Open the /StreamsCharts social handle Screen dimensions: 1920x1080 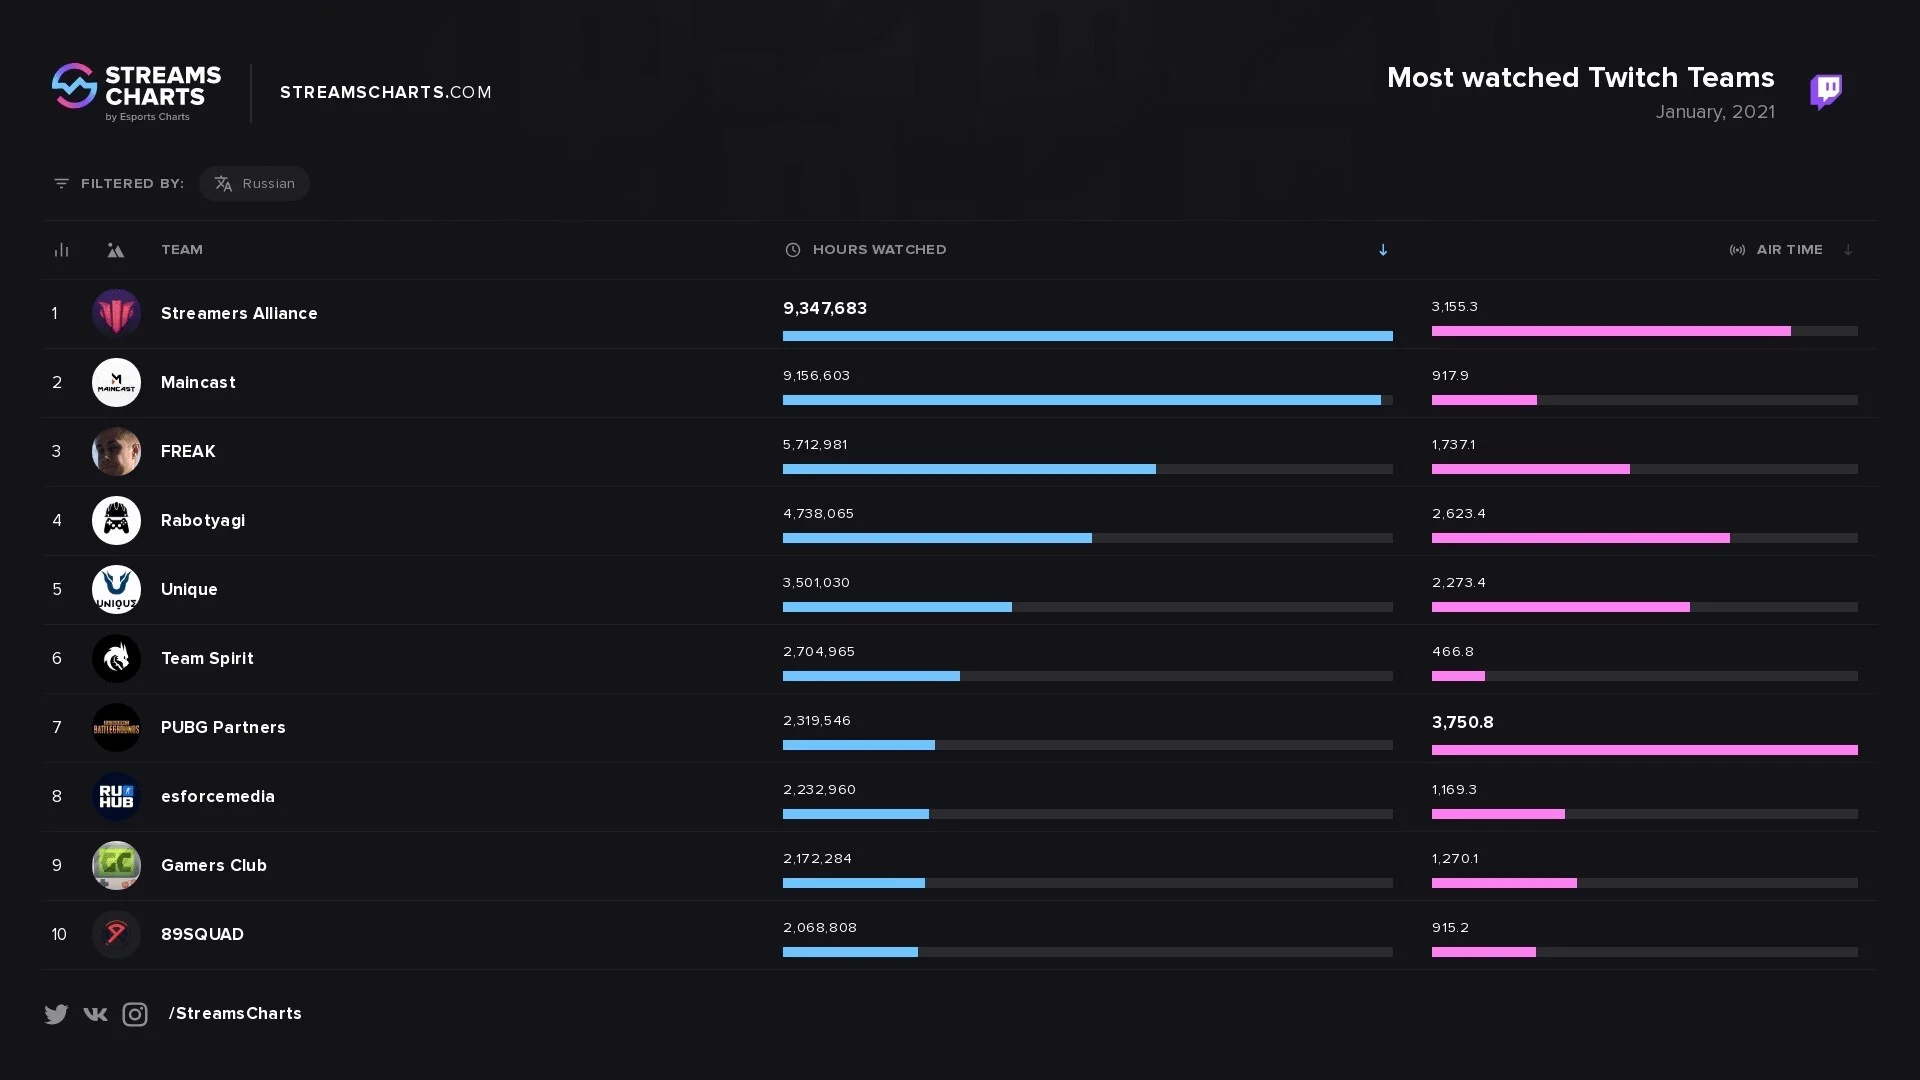pos(235,1014)
